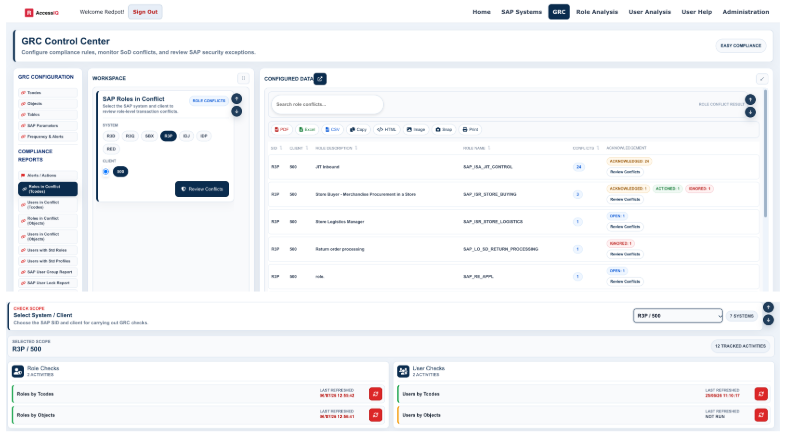Click the User Checks section icon
The width and height of the screenshot is (786, 443).
coord(403,371)
